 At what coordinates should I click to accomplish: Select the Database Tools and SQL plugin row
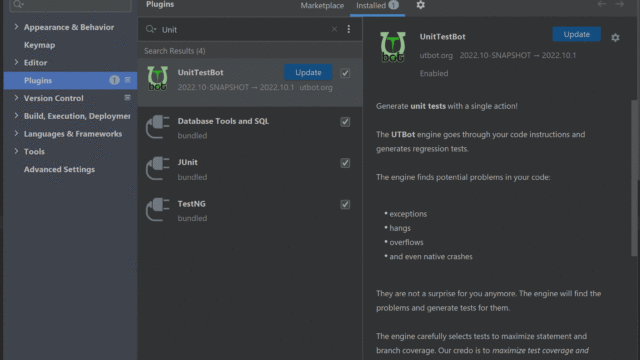250,128
